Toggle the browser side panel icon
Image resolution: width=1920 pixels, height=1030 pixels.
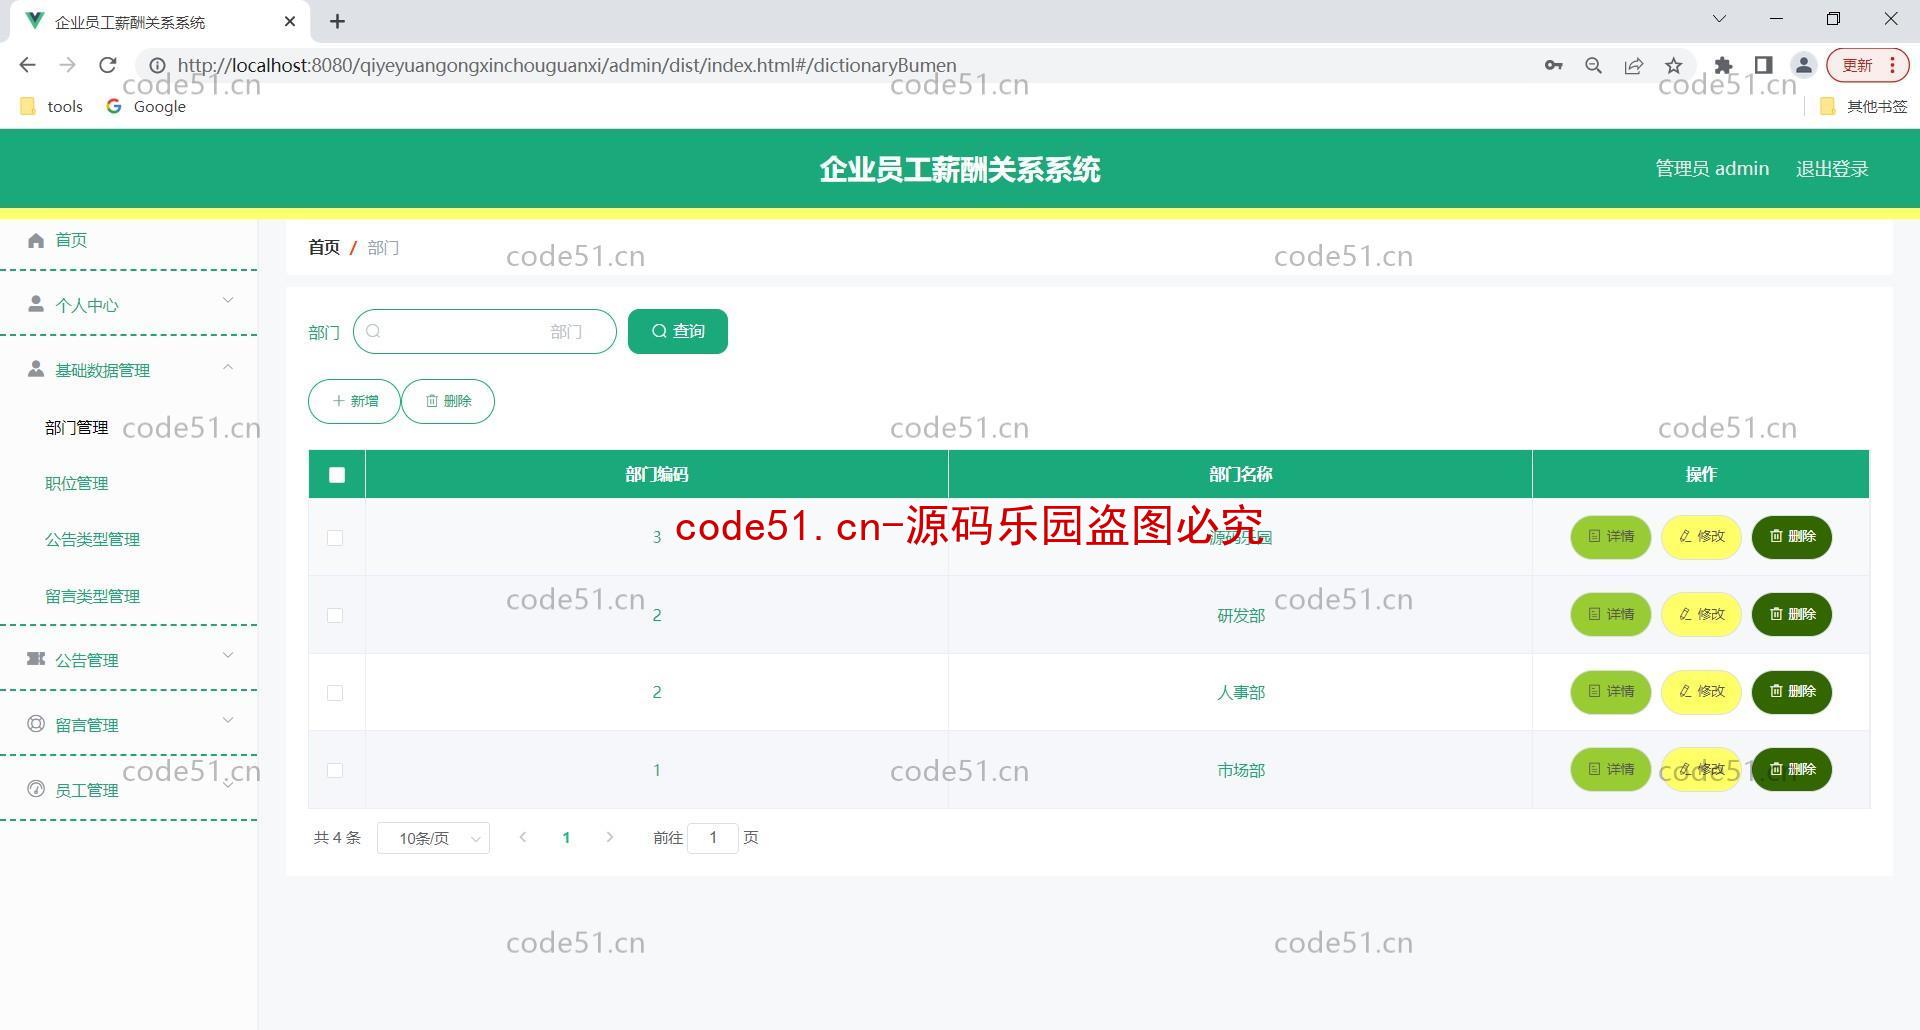[1763, 66]
